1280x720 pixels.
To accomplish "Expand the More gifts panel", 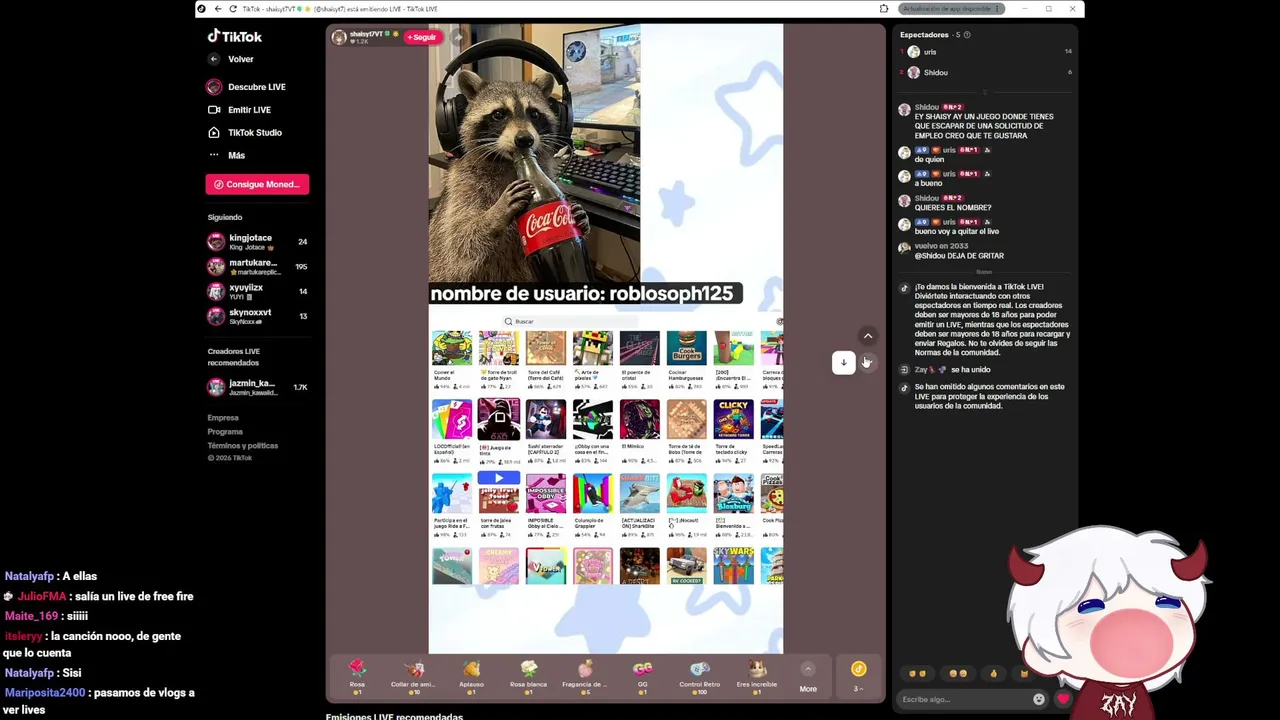I will point(808,678).
